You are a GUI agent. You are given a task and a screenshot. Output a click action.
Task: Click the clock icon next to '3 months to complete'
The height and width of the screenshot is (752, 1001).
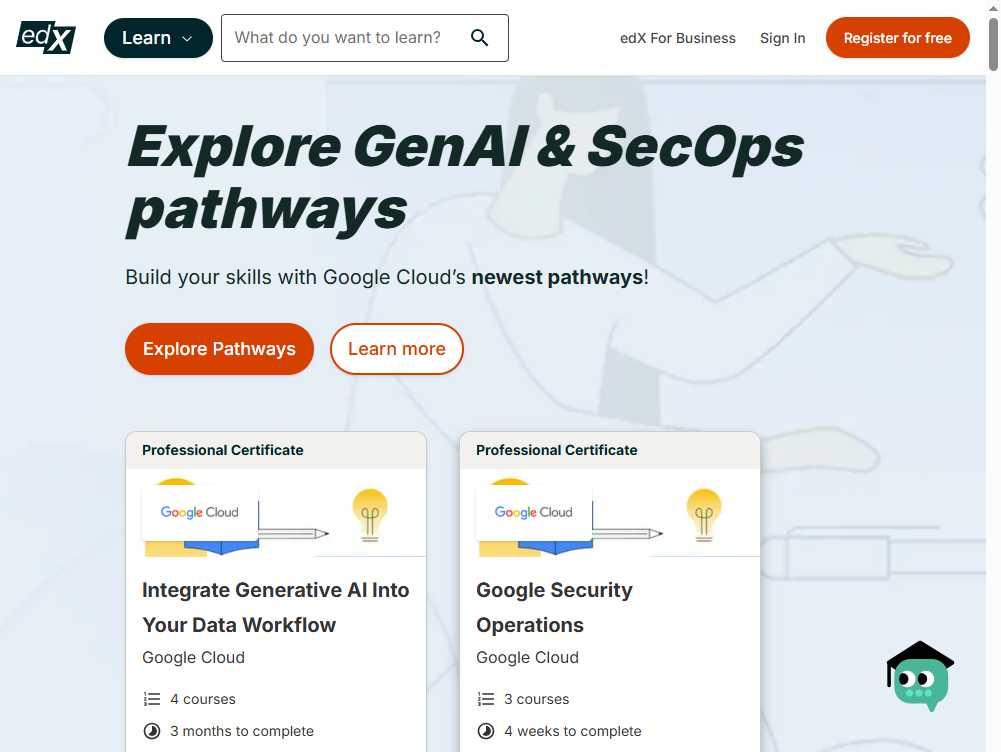[152, 731]
